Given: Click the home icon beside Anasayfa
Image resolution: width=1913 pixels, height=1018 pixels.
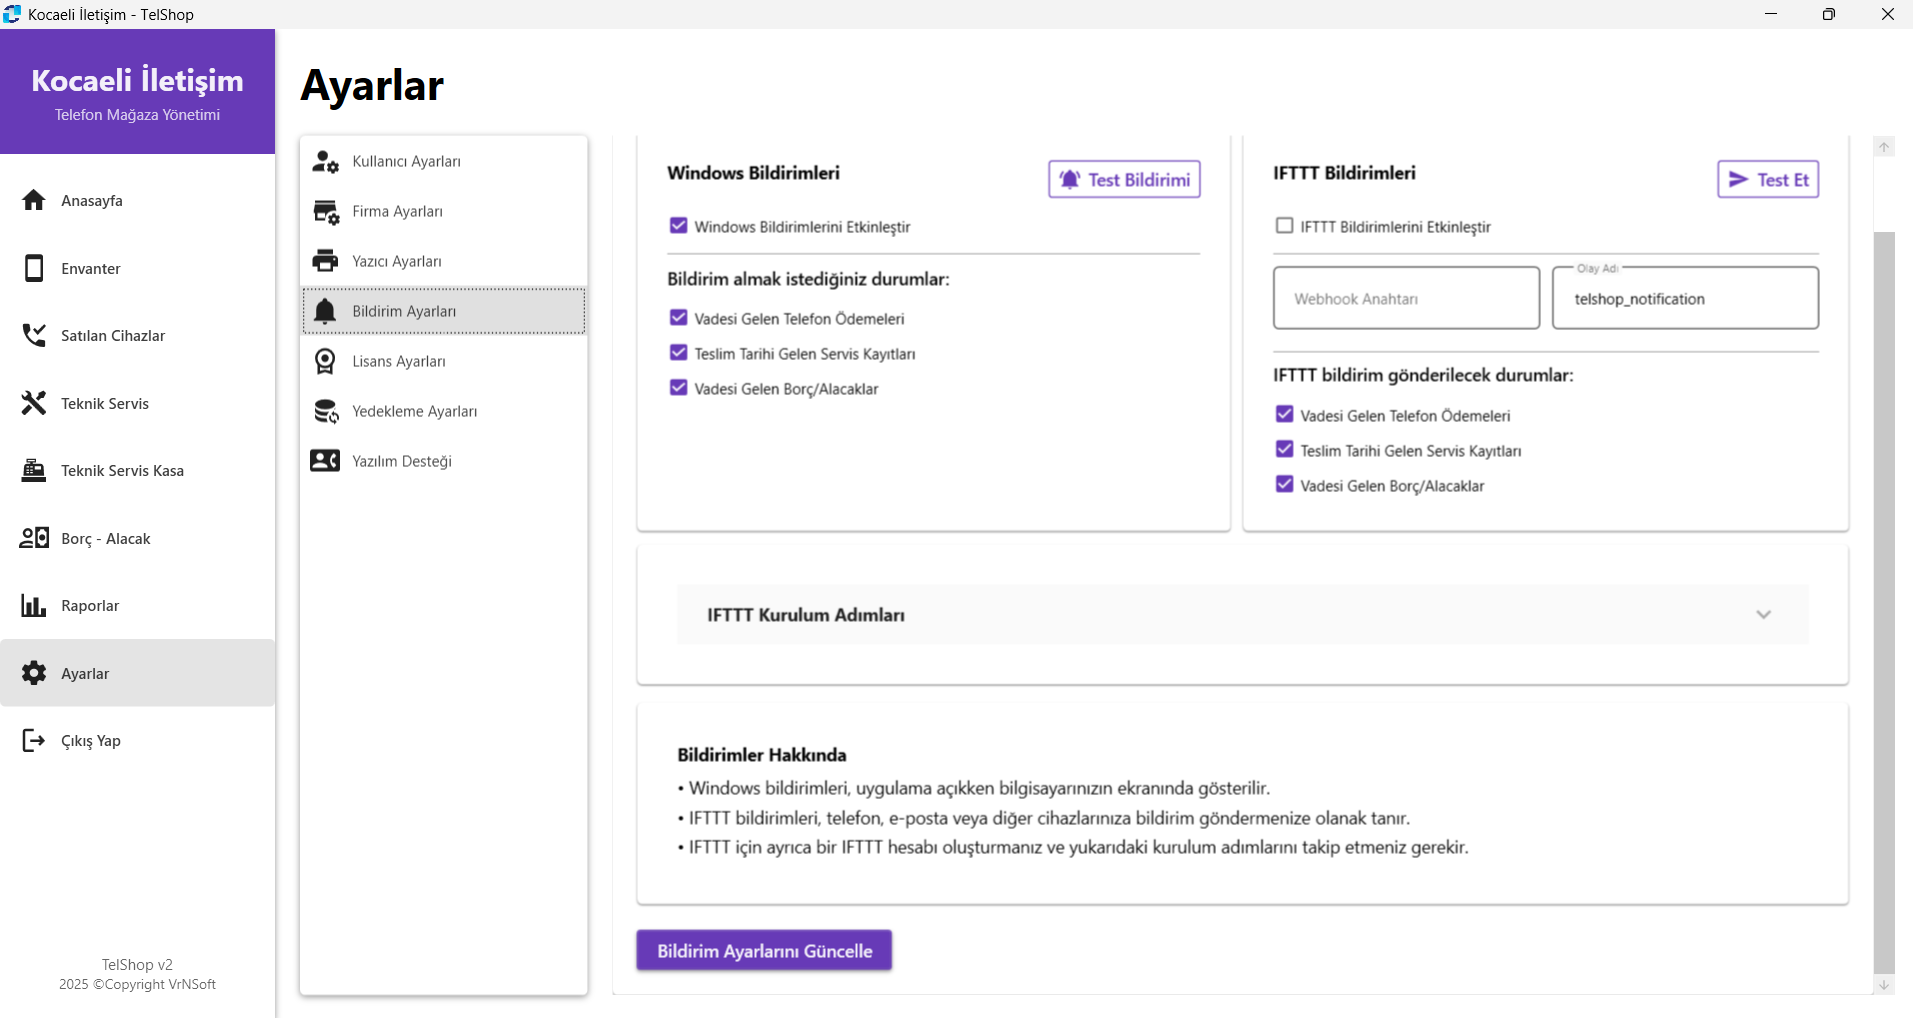Looking at the screenshot, I should click(x=34, y=200).
